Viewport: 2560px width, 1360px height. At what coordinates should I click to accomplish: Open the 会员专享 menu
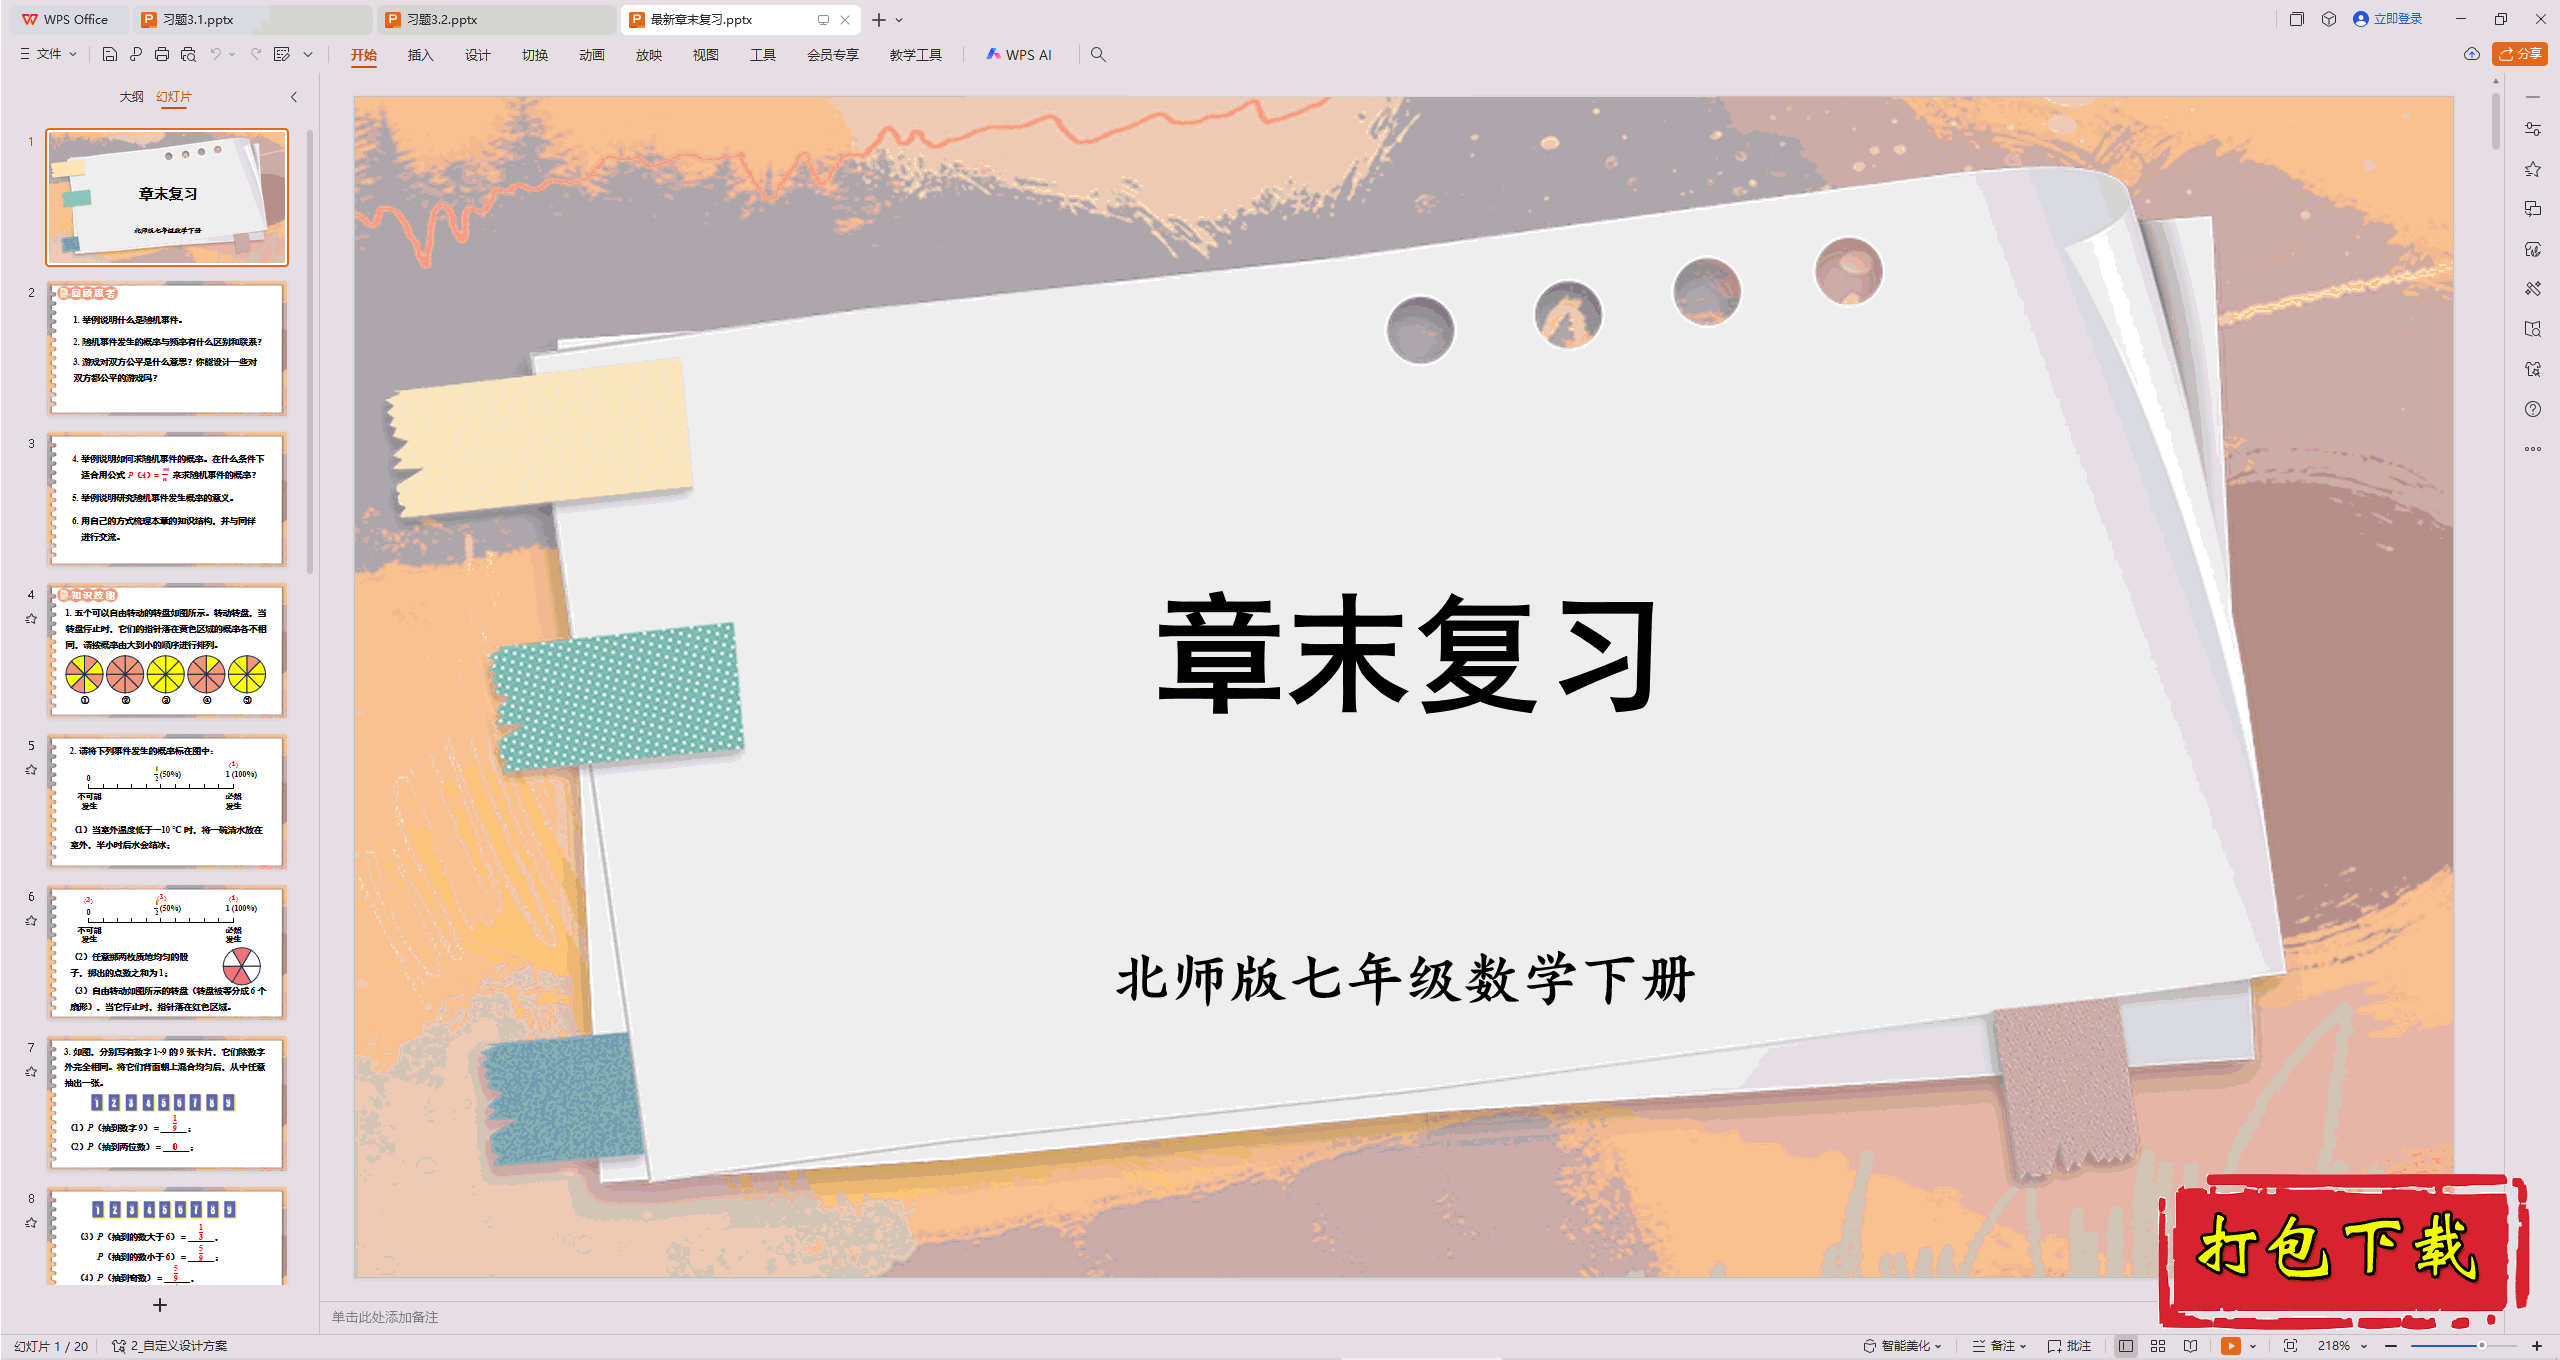click(x=833, y=55)
